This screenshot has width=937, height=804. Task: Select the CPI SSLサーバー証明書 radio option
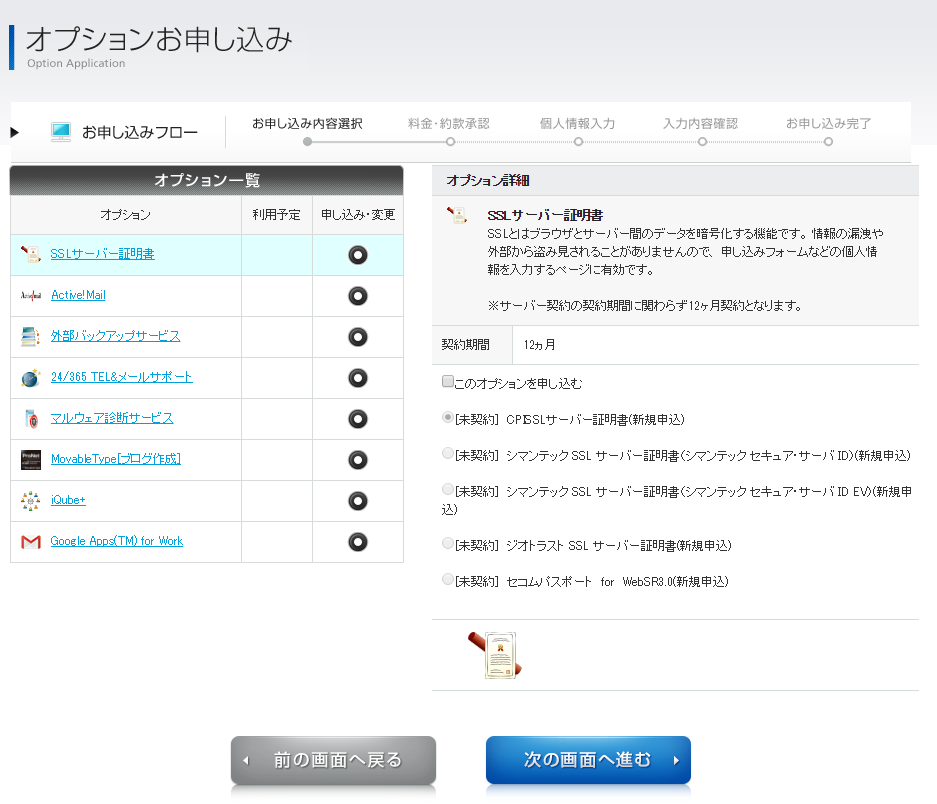click(x=448, y=418)
